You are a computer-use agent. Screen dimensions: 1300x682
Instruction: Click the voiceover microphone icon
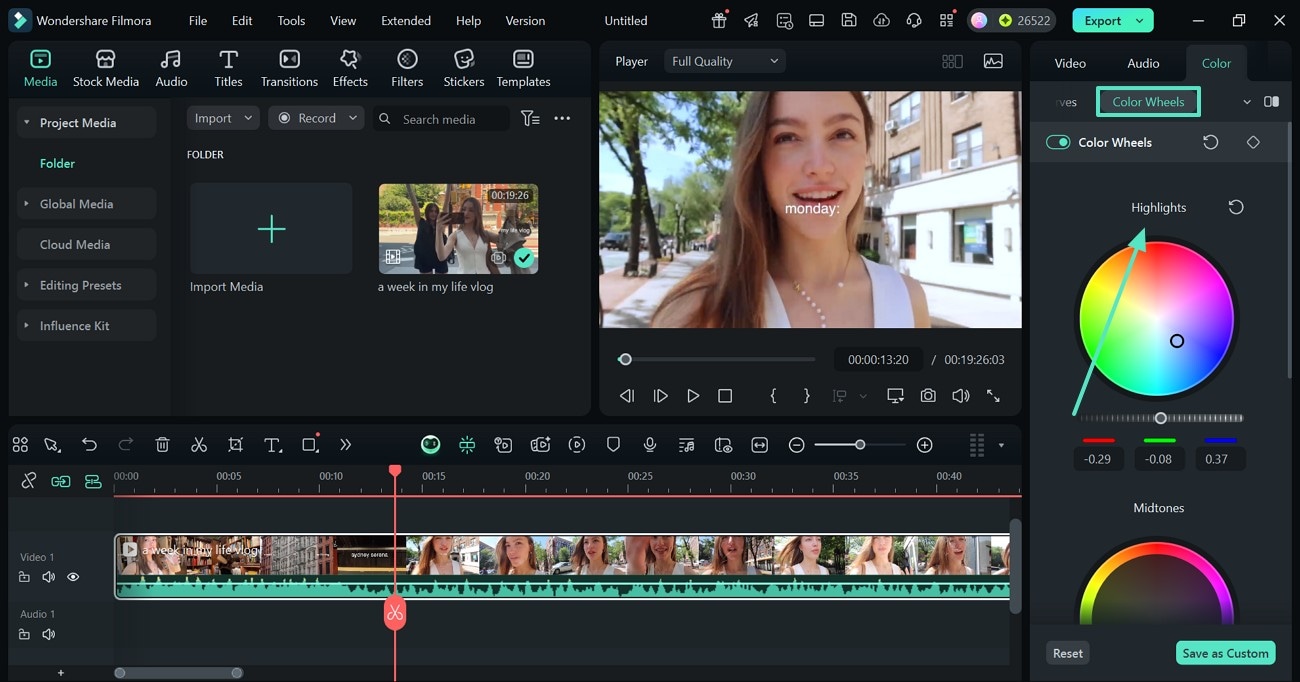[x=650, y=445]
